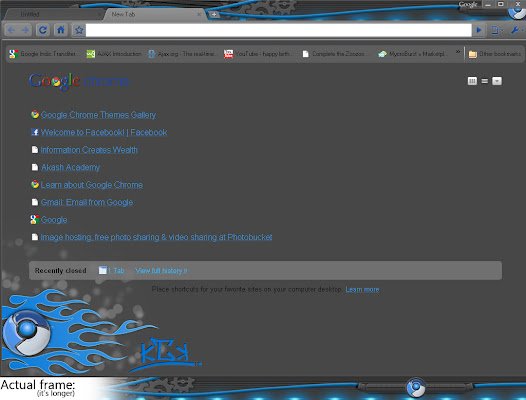Bookmark this page with the star
This screenshot has width=526, height=400.
click(79, 30)
